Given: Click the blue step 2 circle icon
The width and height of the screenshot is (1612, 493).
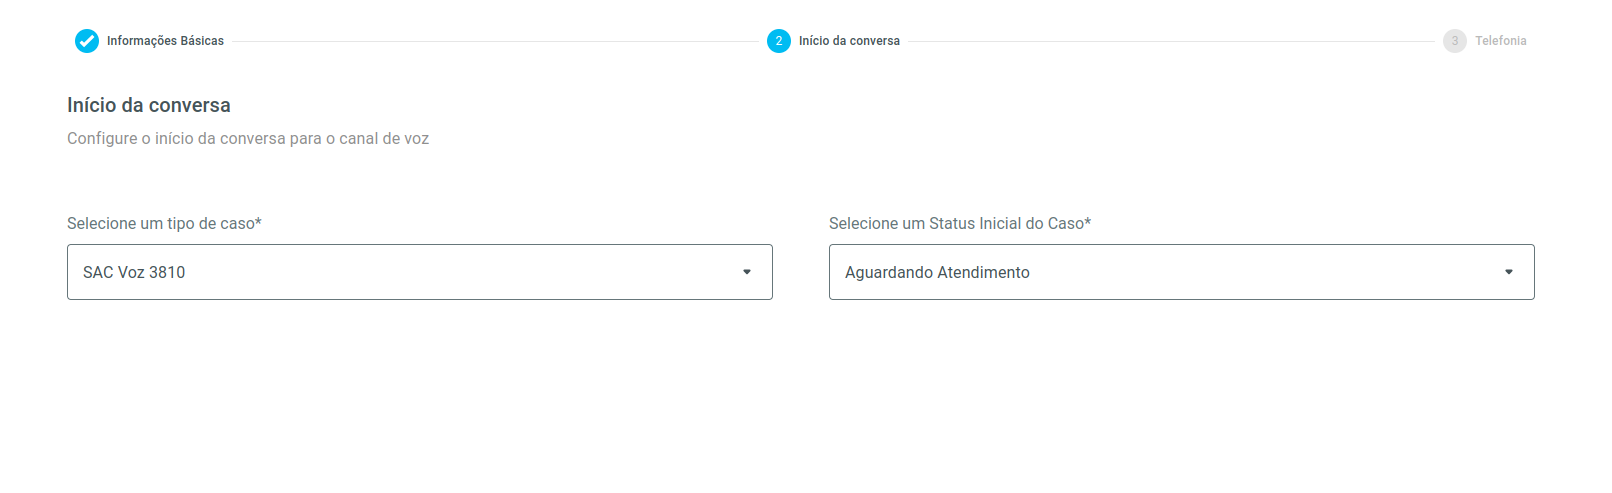Looking at the screenshot, I should click(x=779, y=41).
